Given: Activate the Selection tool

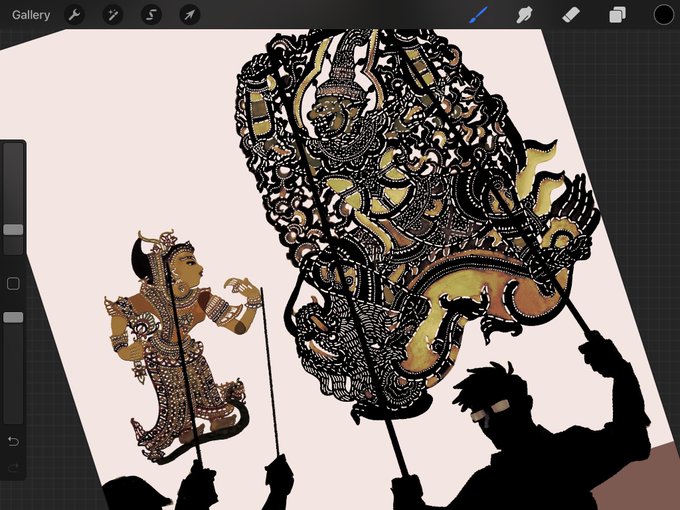Looking at the screenshot, I should click(151, 15).
